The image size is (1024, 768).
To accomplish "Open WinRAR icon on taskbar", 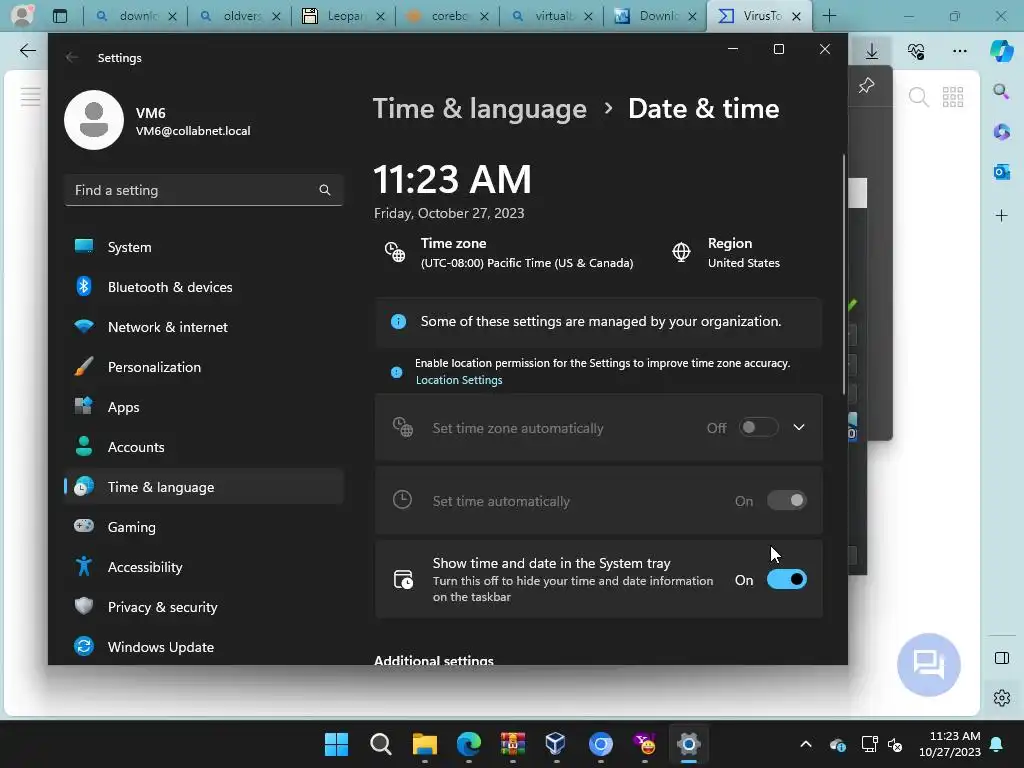I will coord(513,744).
